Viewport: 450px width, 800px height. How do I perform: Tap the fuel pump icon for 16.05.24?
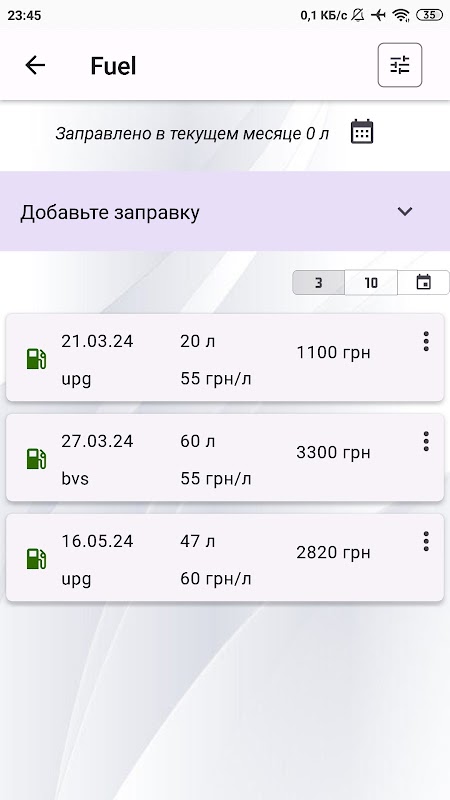pyautogui.click(x=36, y=559)
